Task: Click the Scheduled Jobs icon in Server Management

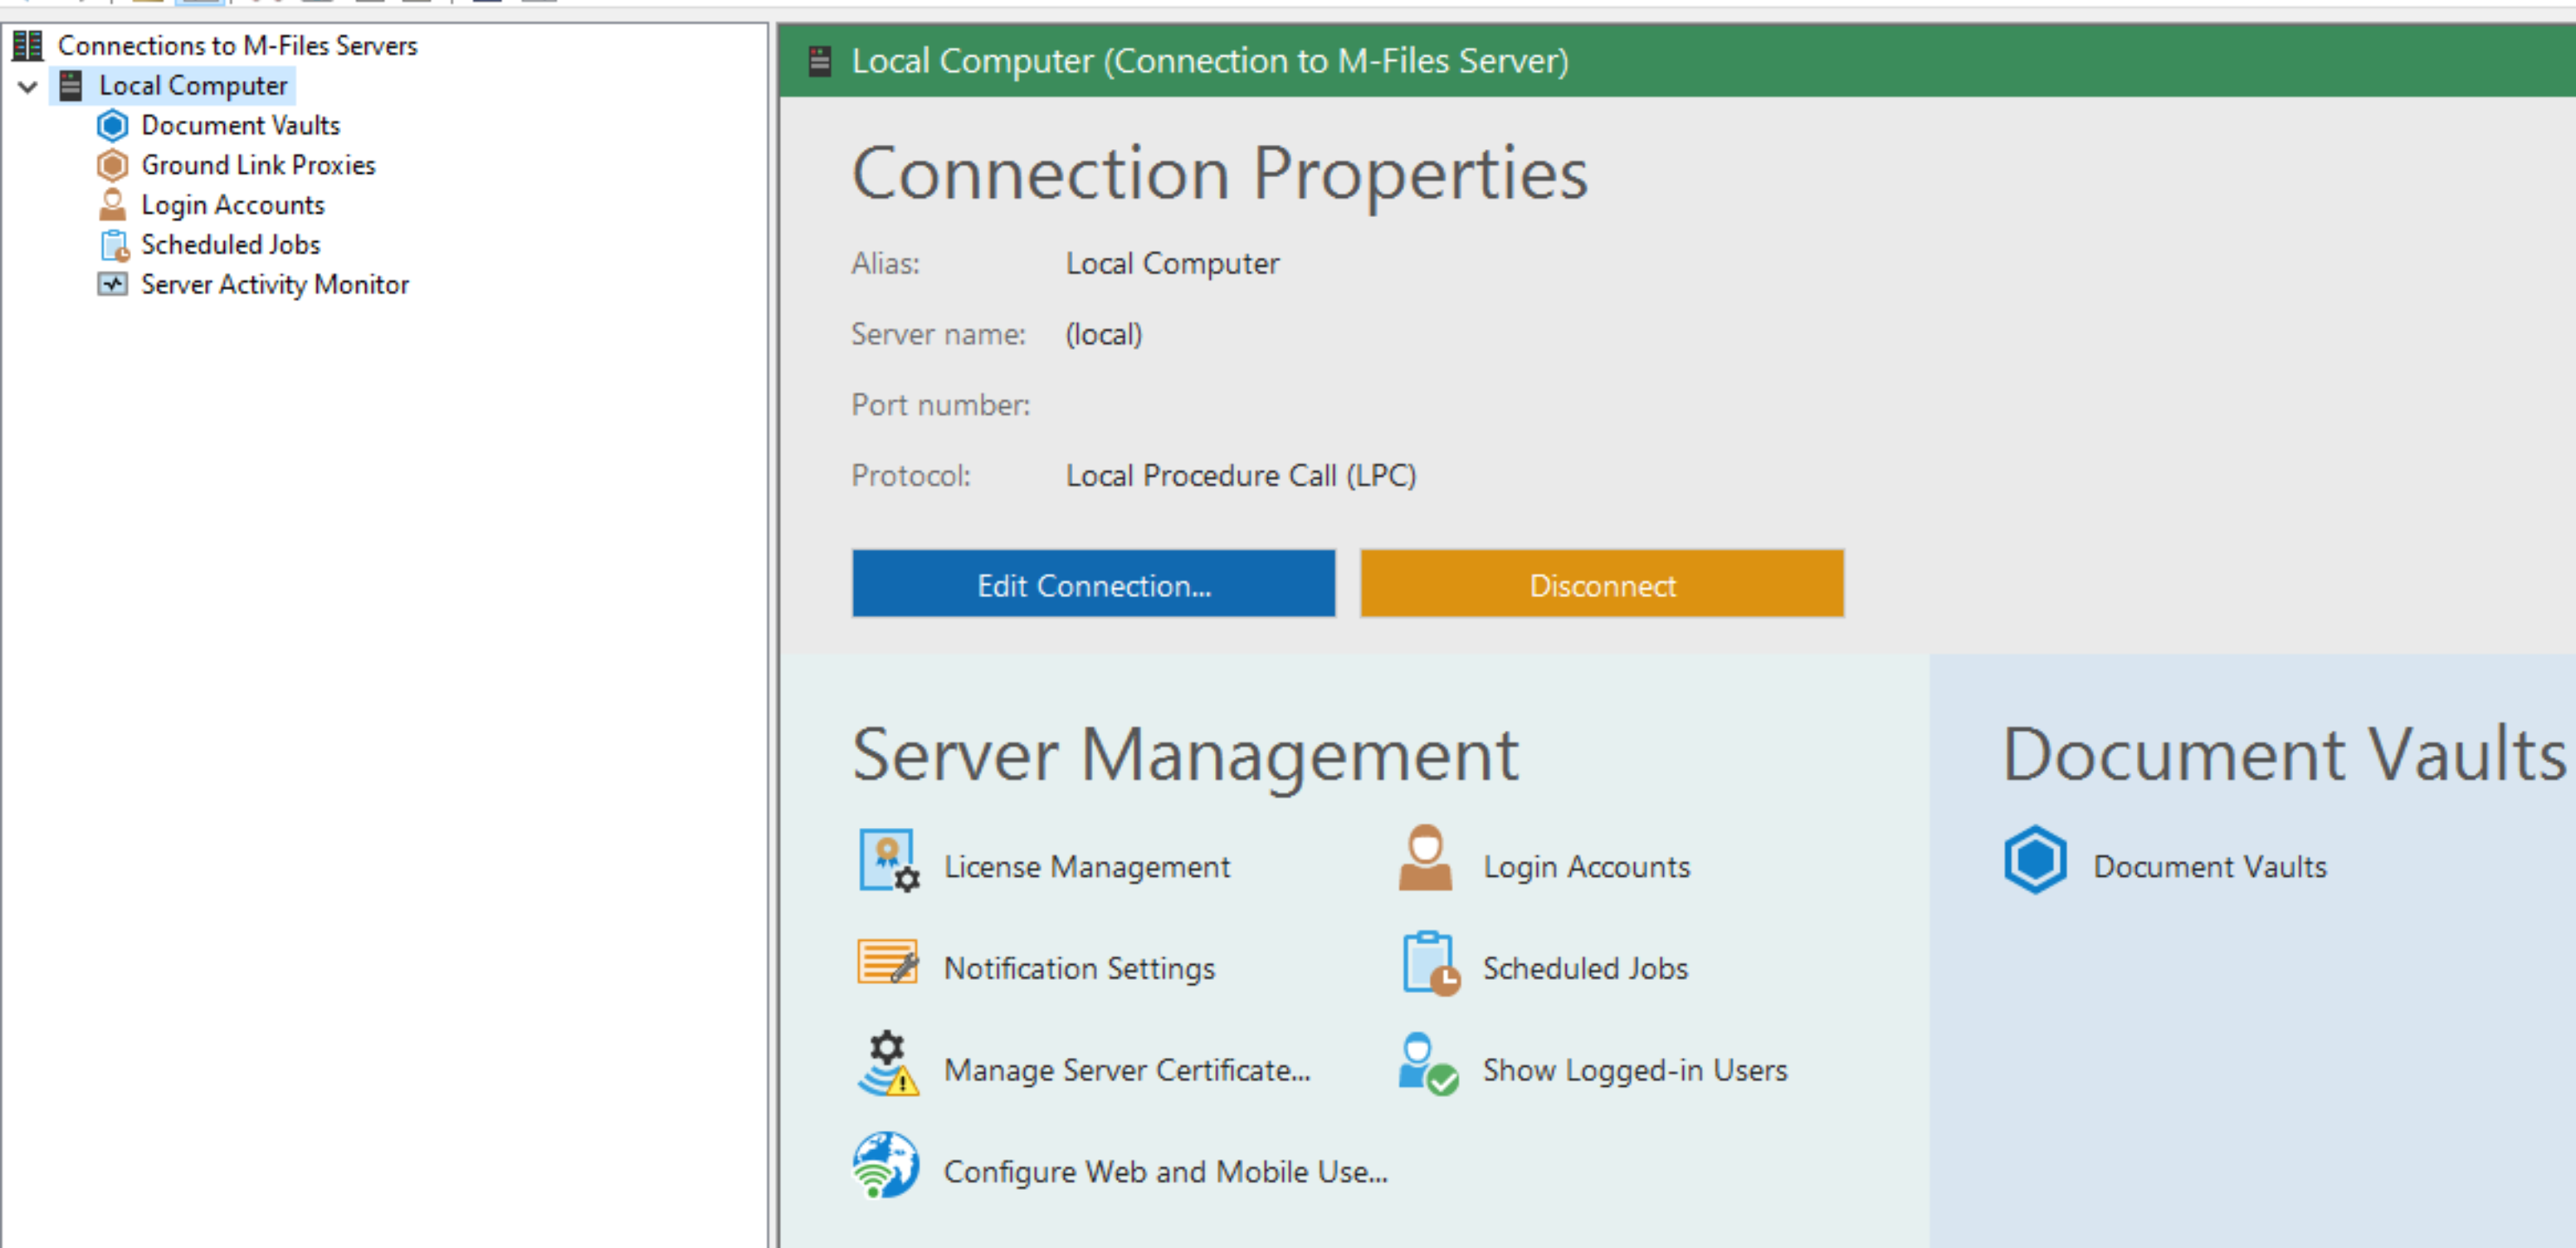Action: pyautogui.click(x=1430, y=964)
